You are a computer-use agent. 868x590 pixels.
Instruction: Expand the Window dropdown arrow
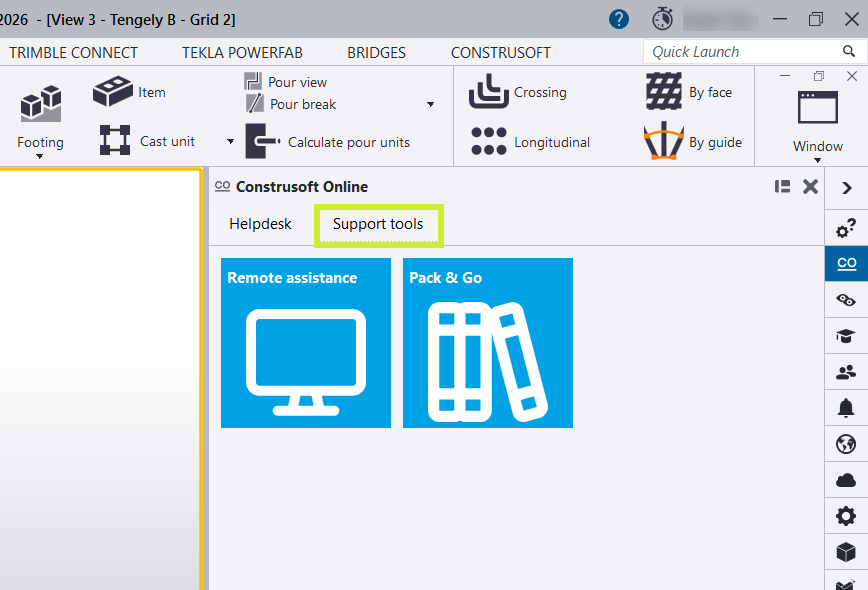pyautogui.click(x=818, y=161)
